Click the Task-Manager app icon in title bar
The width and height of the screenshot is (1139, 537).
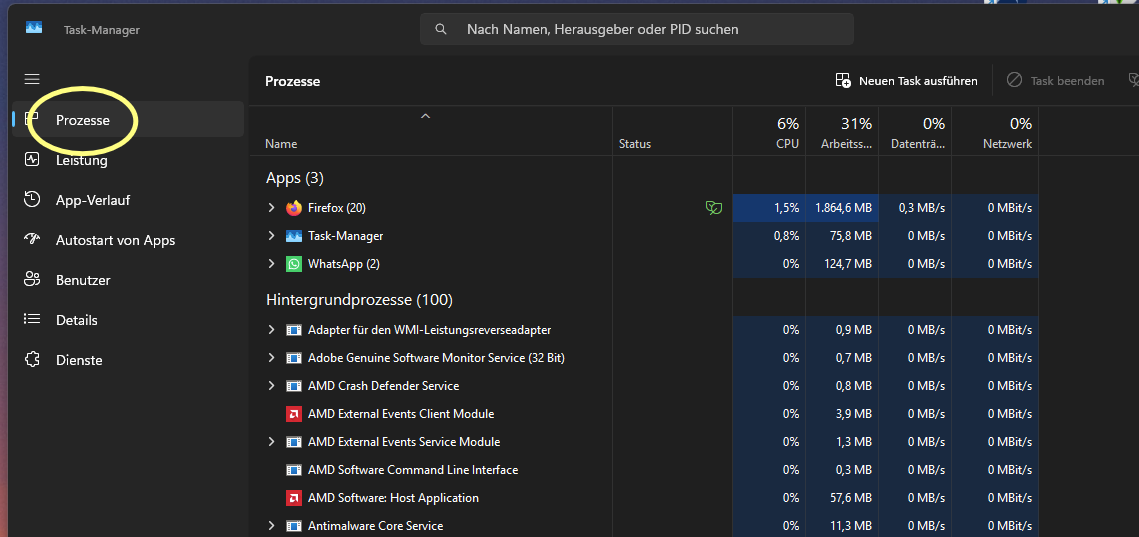34,28
